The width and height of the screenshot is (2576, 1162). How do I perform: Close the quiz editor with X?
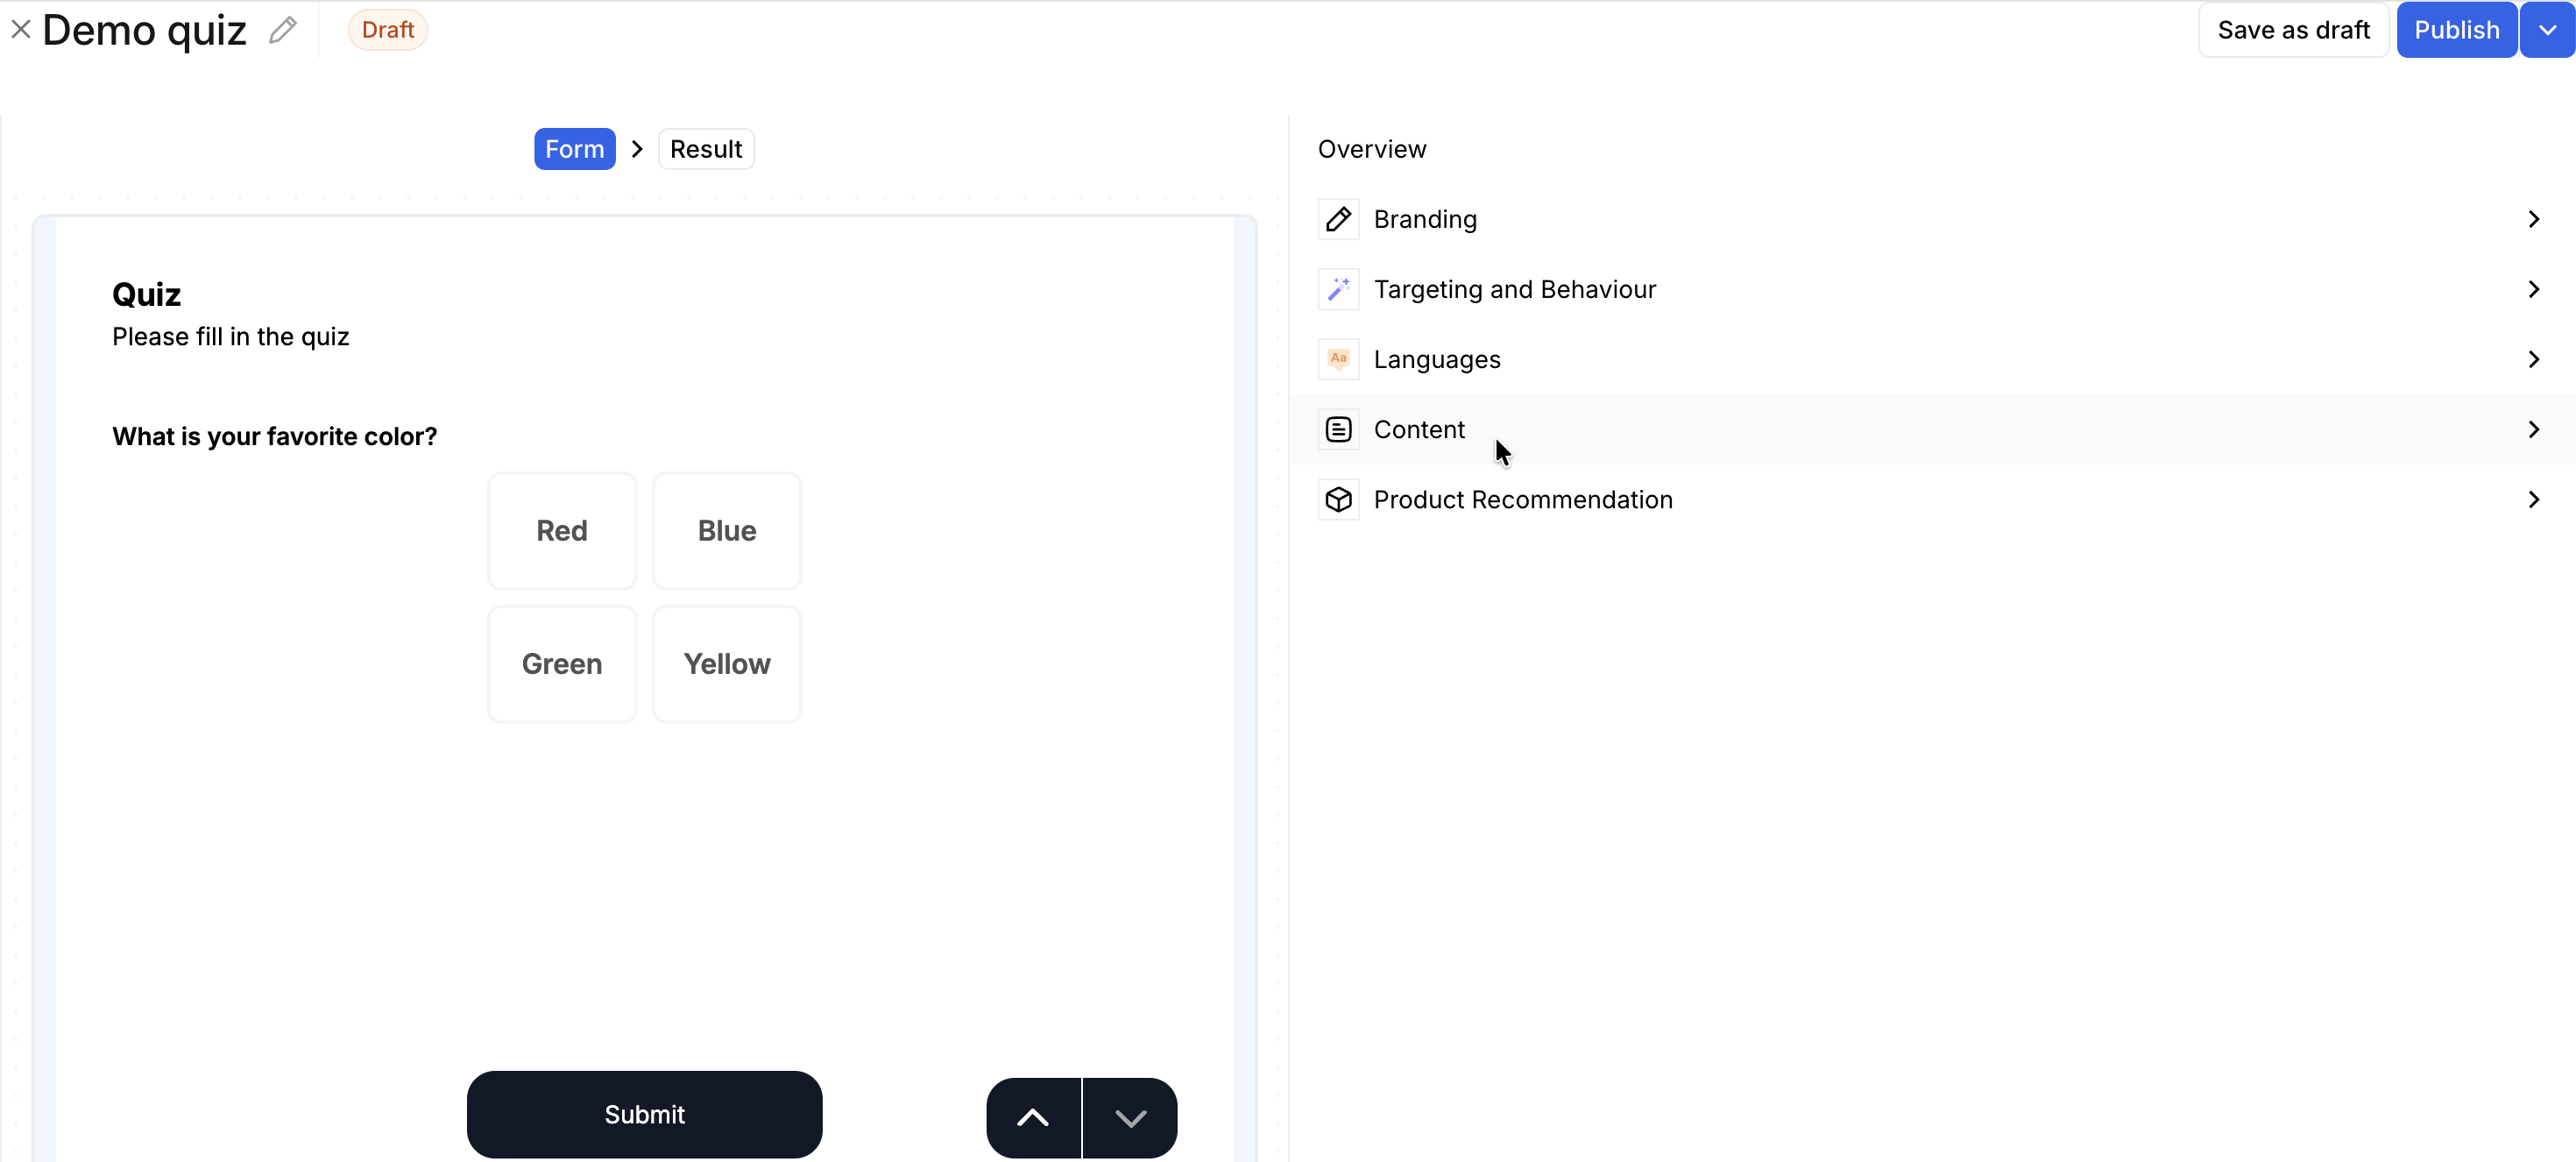[20, 30]
